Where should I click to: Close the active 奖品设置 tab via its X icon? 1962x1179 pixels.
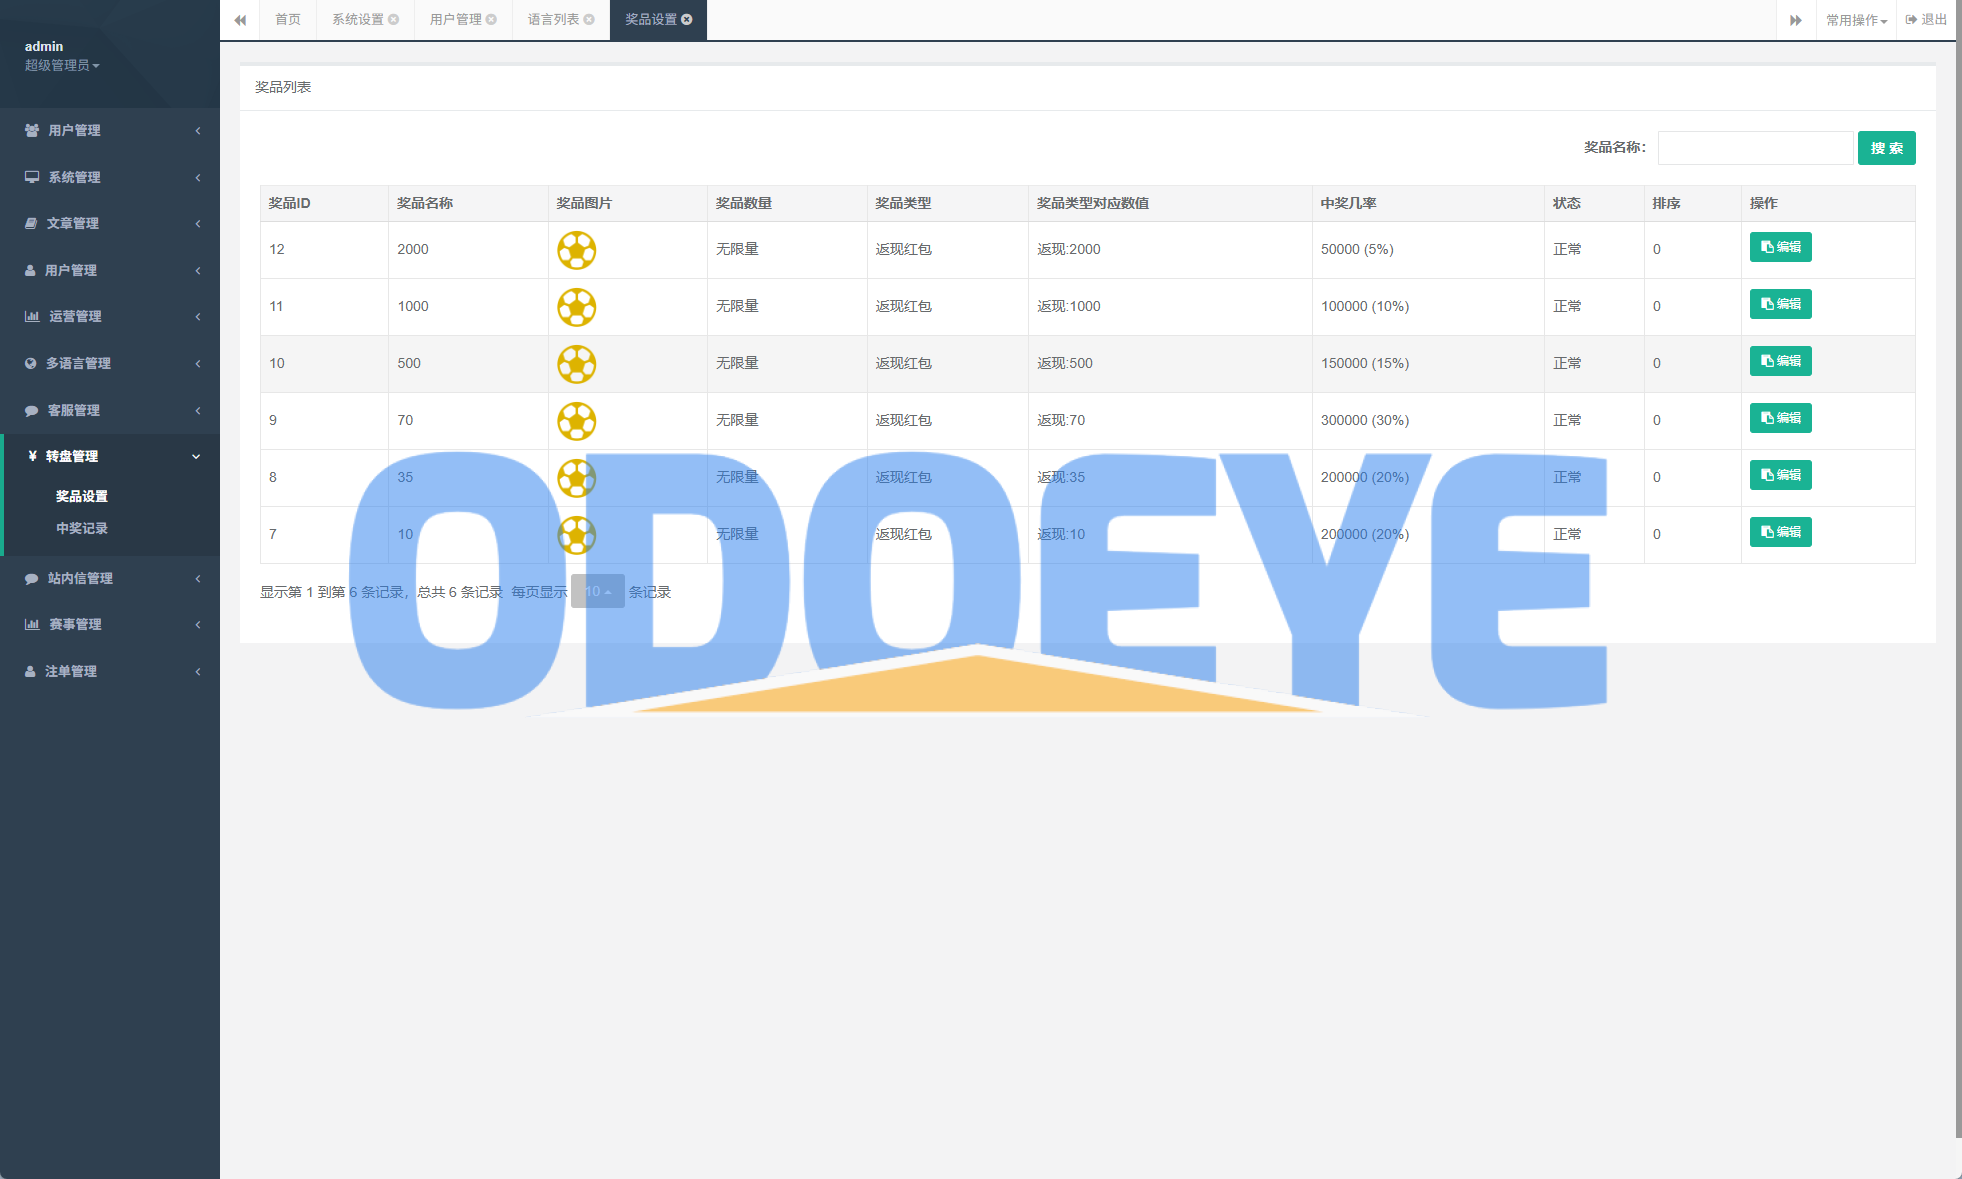point(687,20)
